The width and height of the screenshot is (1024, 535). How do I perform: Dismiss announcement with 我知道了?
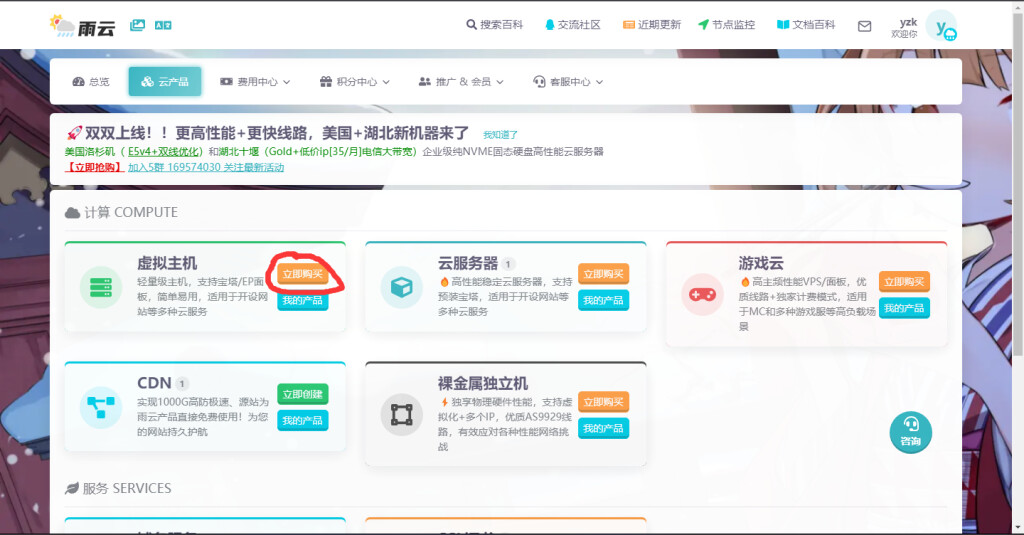(500, 135)
